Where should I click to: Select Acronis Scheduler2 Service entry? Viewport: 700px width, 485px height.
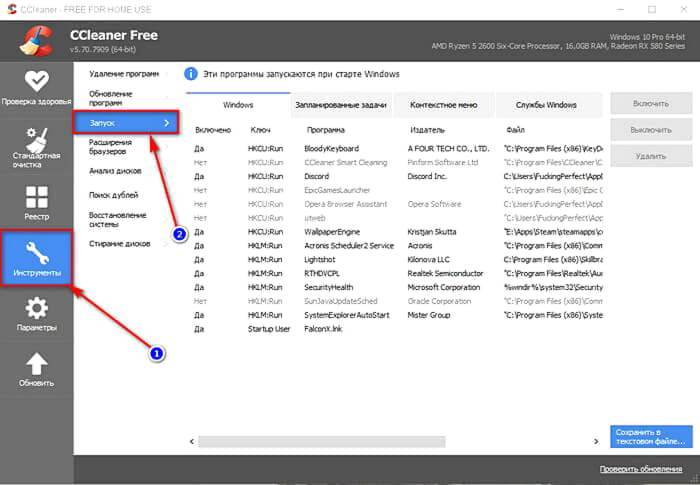(x=397, y=246)
